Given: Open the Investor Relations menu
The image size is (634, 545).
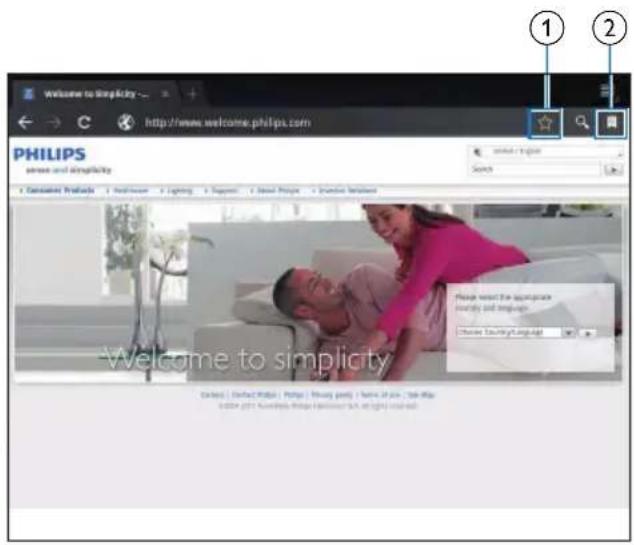Looking at the screenshot, I should pos(347,190).
